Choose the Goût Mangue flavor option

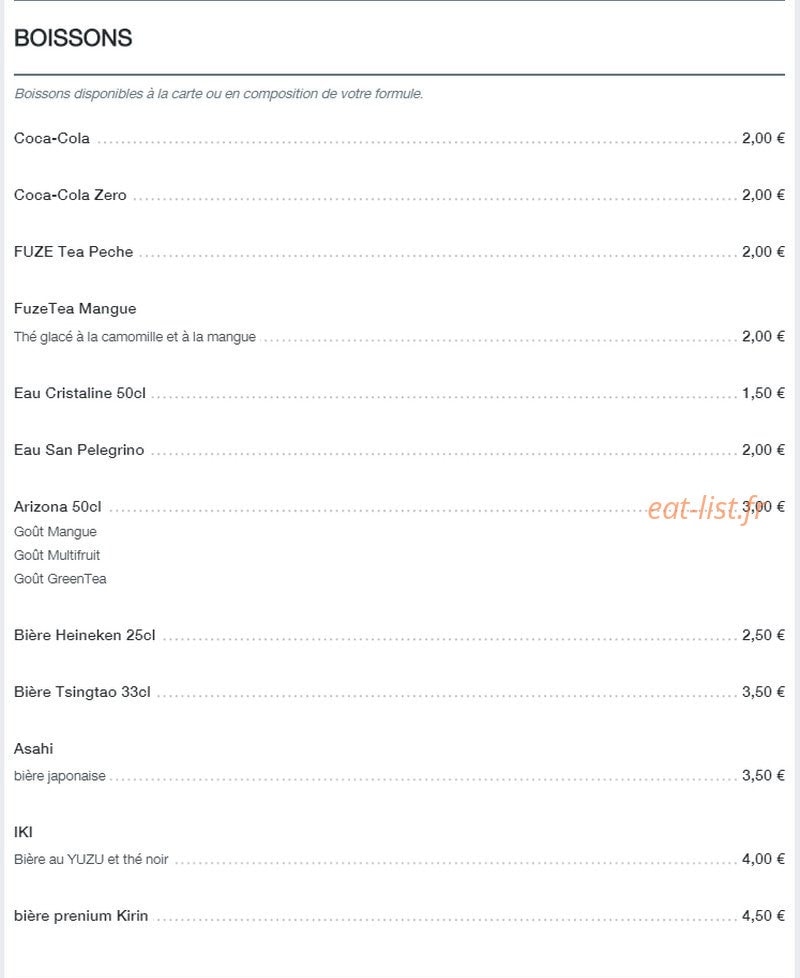tap(55, 532)
